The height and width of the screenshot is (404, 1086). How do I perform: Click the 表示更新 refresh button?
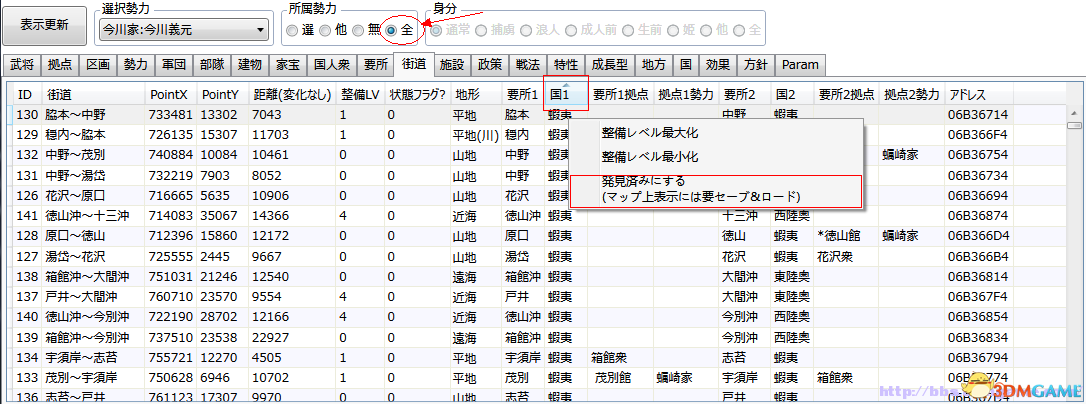(45, 24)
